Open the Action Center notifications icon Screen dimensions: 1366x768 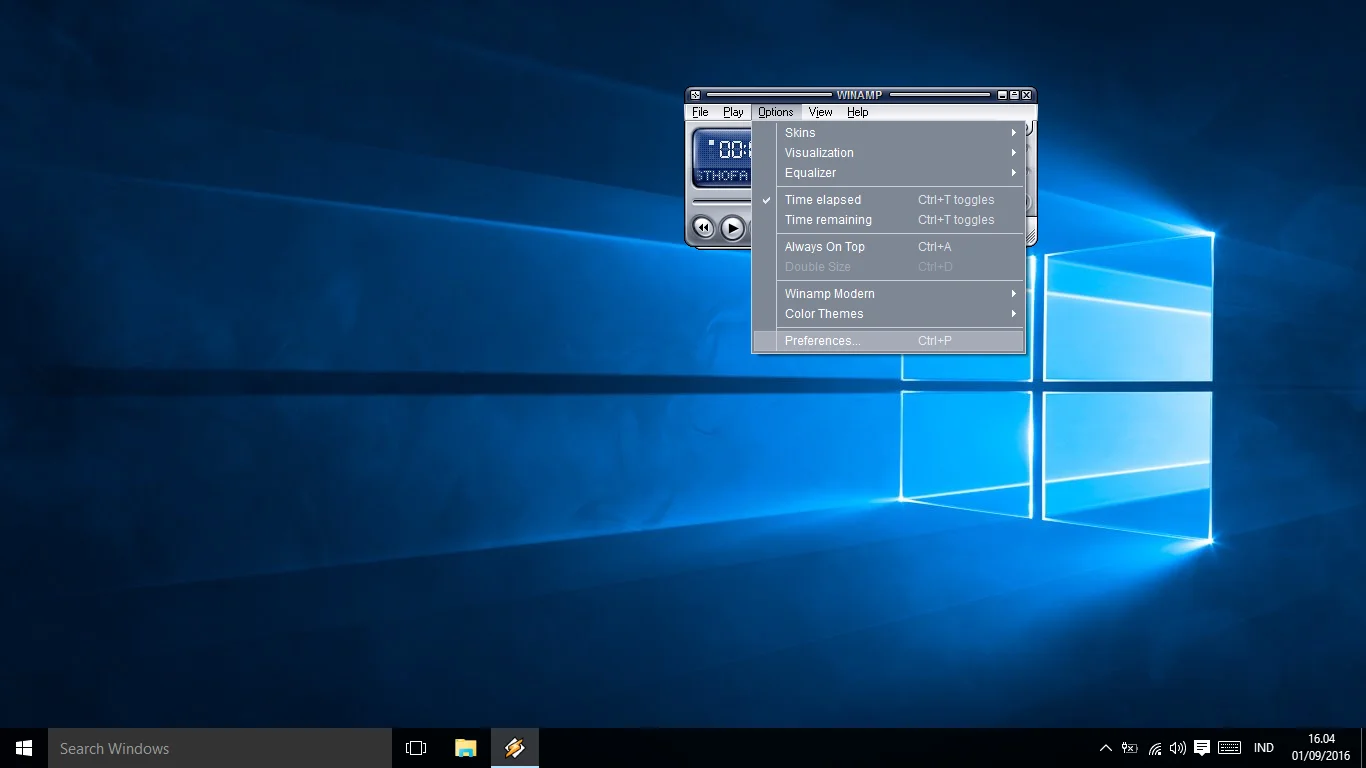coord(1202,748)
